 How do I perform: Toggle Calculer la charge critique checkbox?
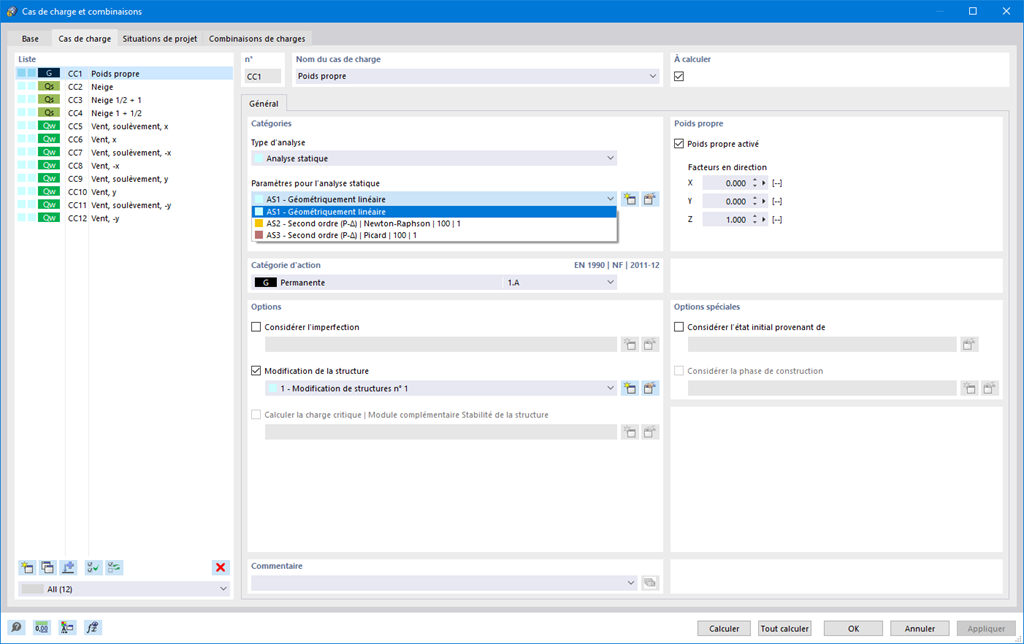256,414
